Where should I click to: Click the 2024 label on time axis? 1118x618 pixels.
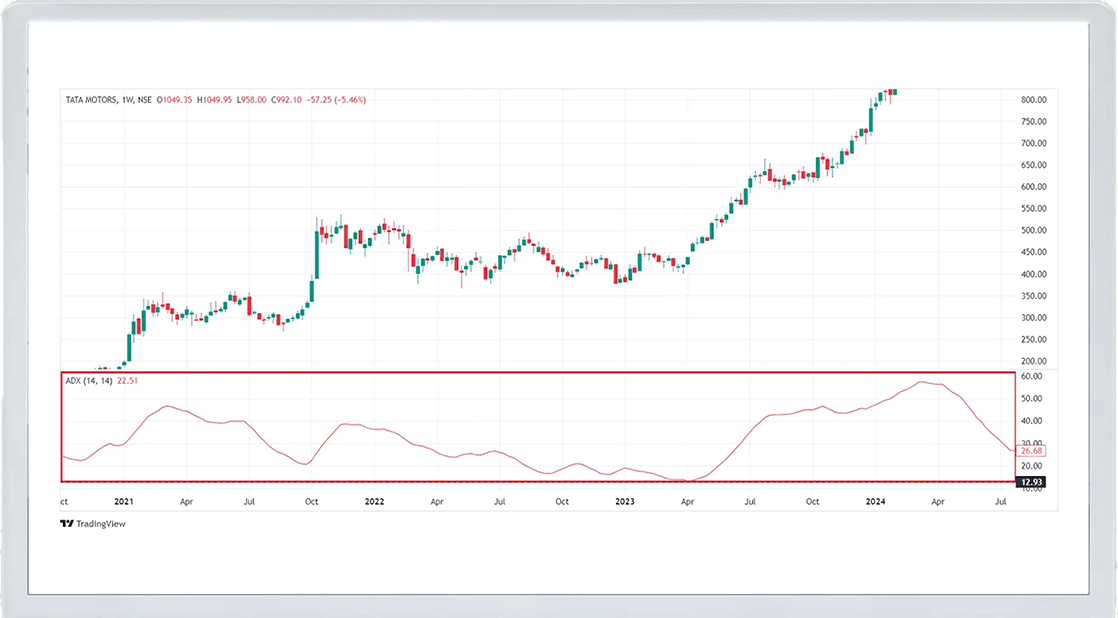[x=876, y=500]
